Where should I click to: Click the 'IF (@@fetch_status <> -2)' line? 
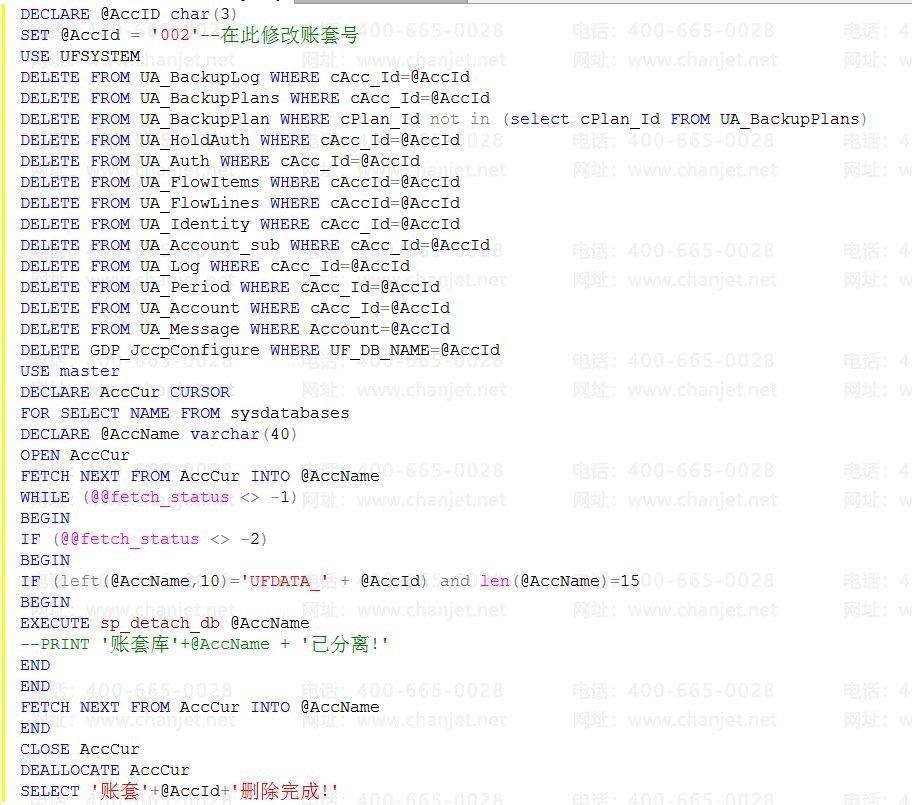tap(143, 539)
